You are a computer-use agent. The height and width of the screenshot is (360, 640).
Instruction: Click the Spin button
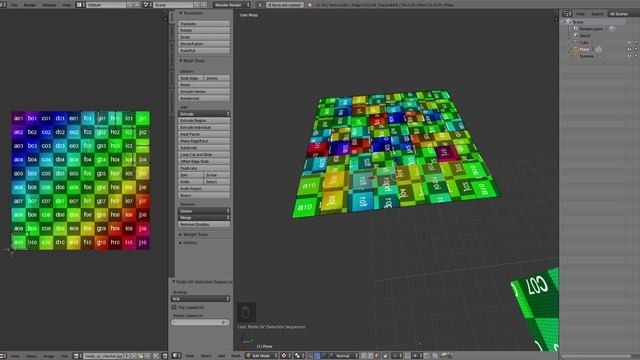[191, 175]
